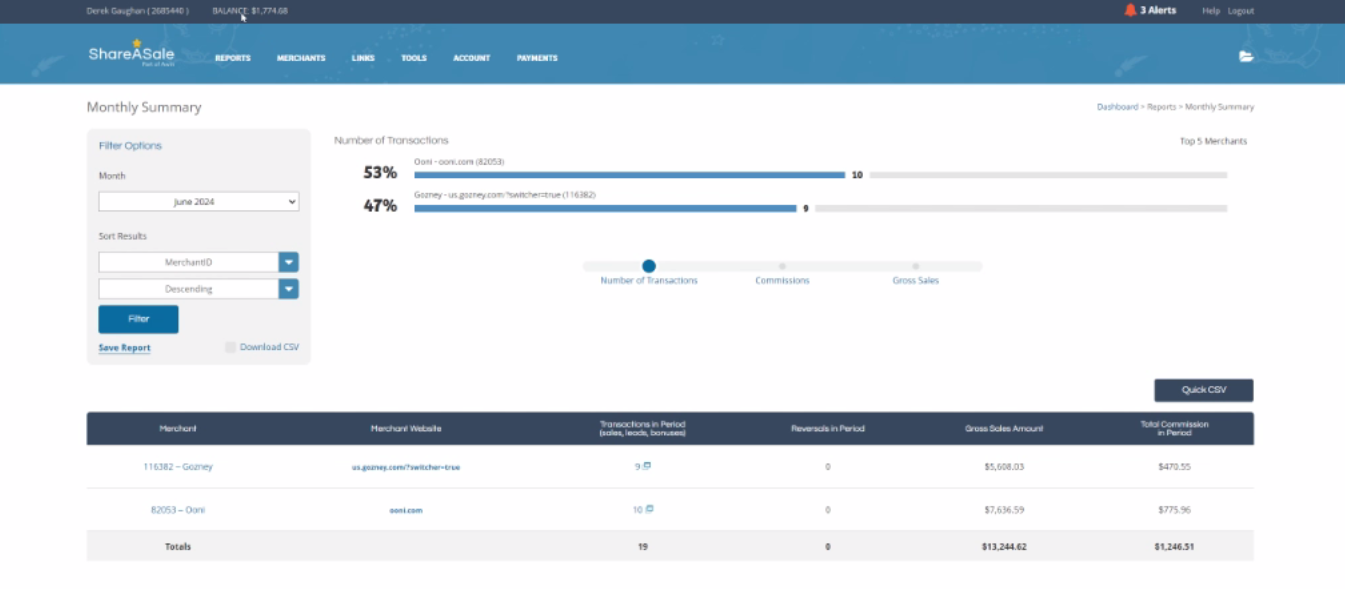Open the 3 Alerts link
The height and width of the screenshot is (589, 1345).
[x=1158, y=10]
